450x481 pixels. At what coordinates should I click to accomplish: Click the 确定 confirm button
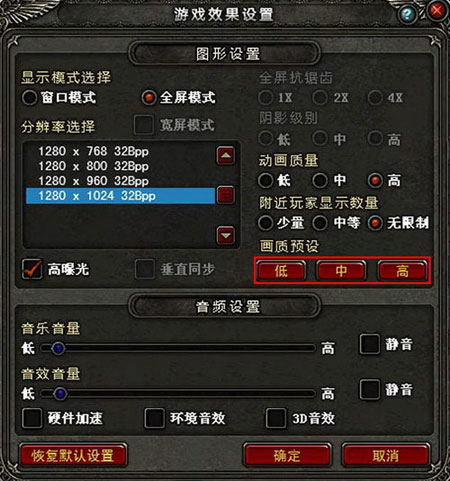[x=287, y=455]
